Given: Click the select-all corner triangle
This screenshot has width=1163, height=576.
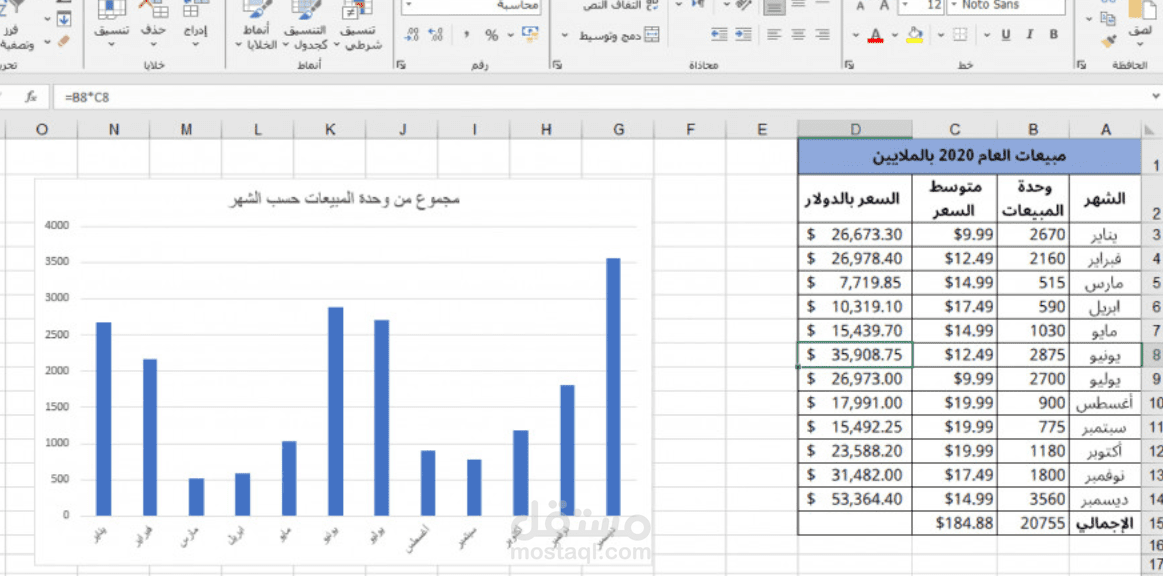Looking at the screenshot, I should click(1151, 129).
